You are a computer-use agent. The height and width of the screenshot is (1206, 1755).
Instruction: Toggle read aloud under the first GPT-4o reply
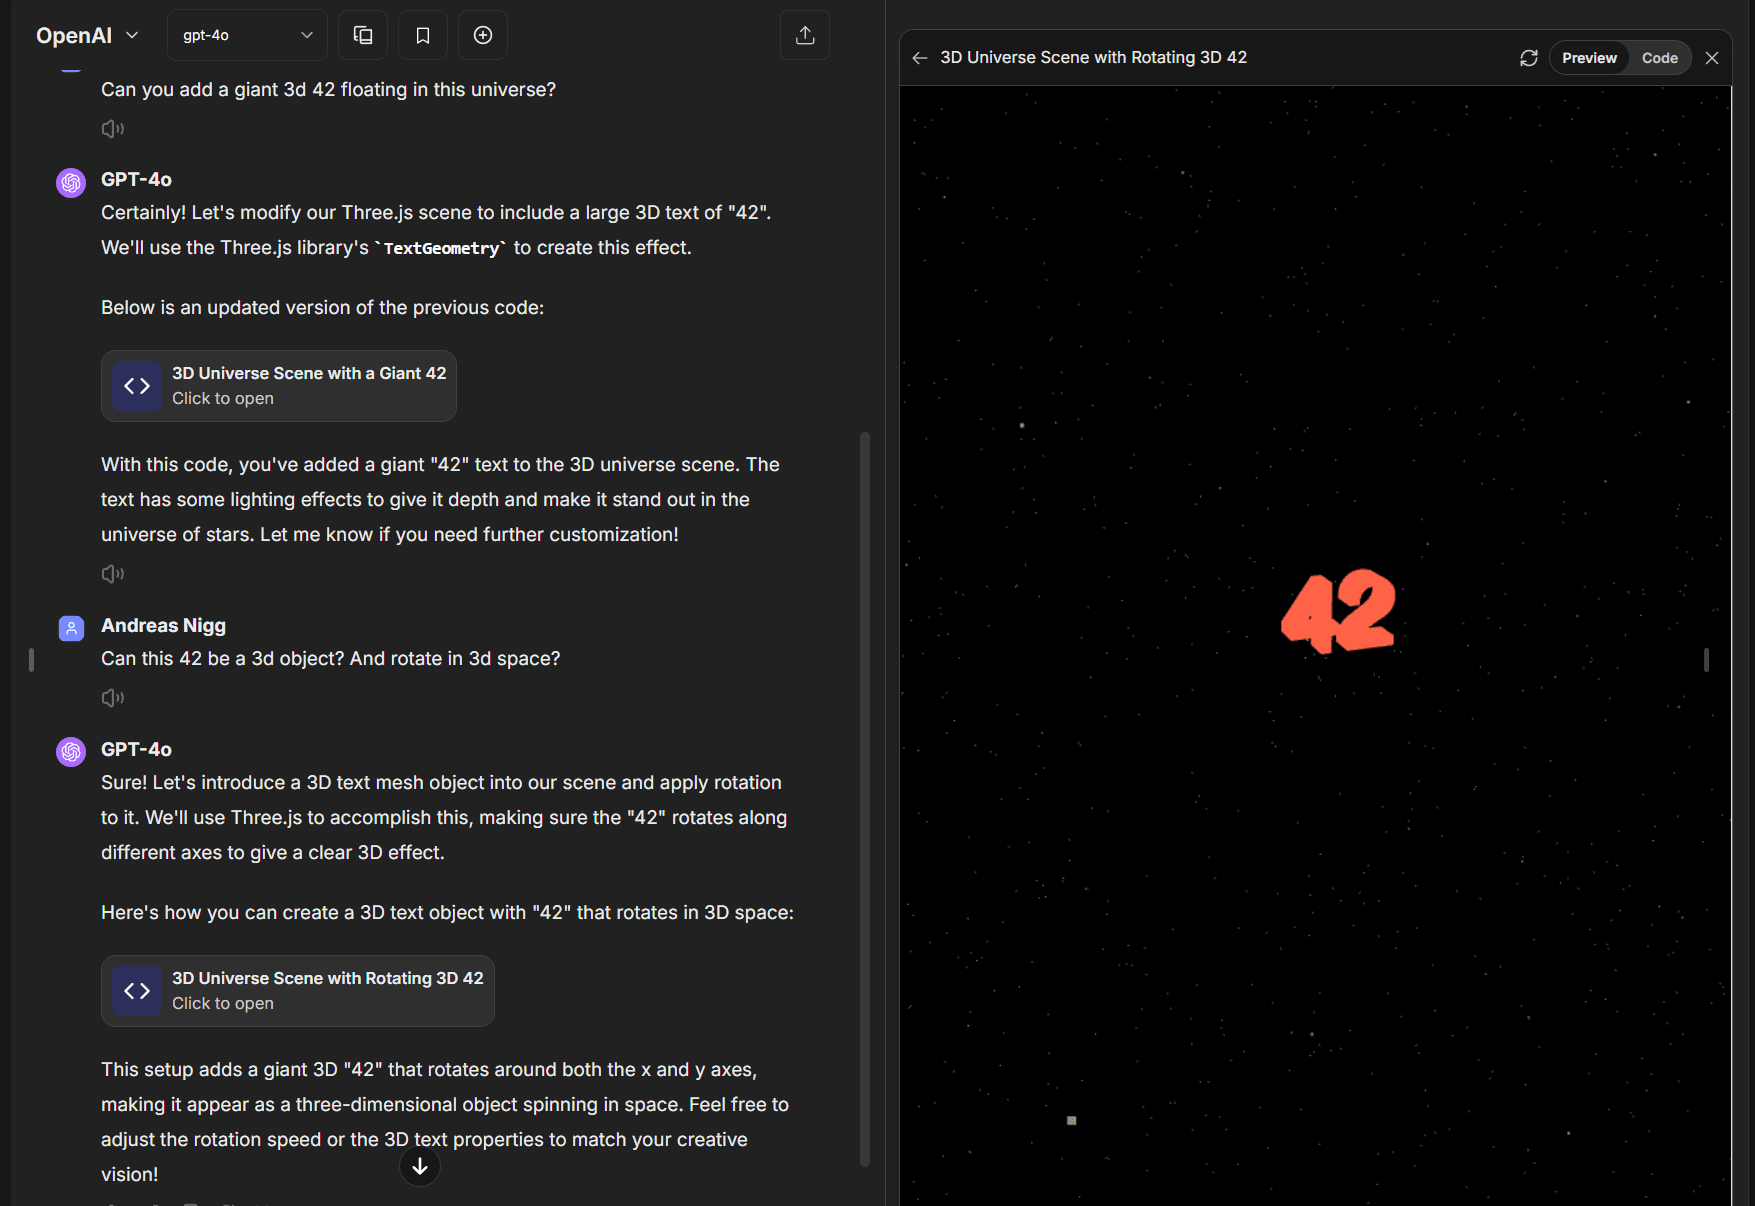click(x=113, y=574)
